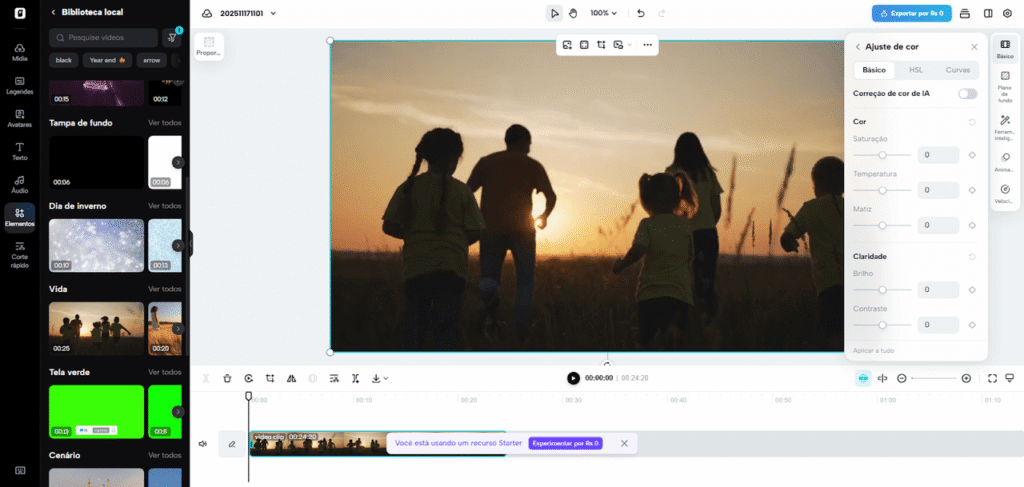Screen dimensions: 1024x487
Task: Click the crop icon in timeline toolbar
Action: click(270, 378)
